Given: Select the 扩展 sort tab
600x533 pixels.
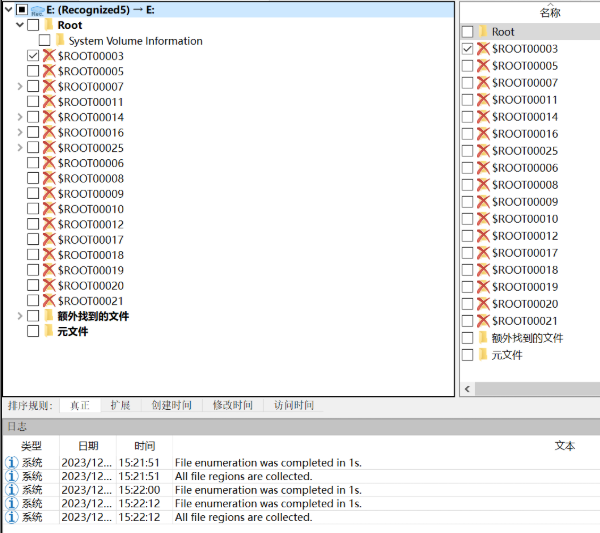Looking at the screenshot, I should [x=120, y=405].
